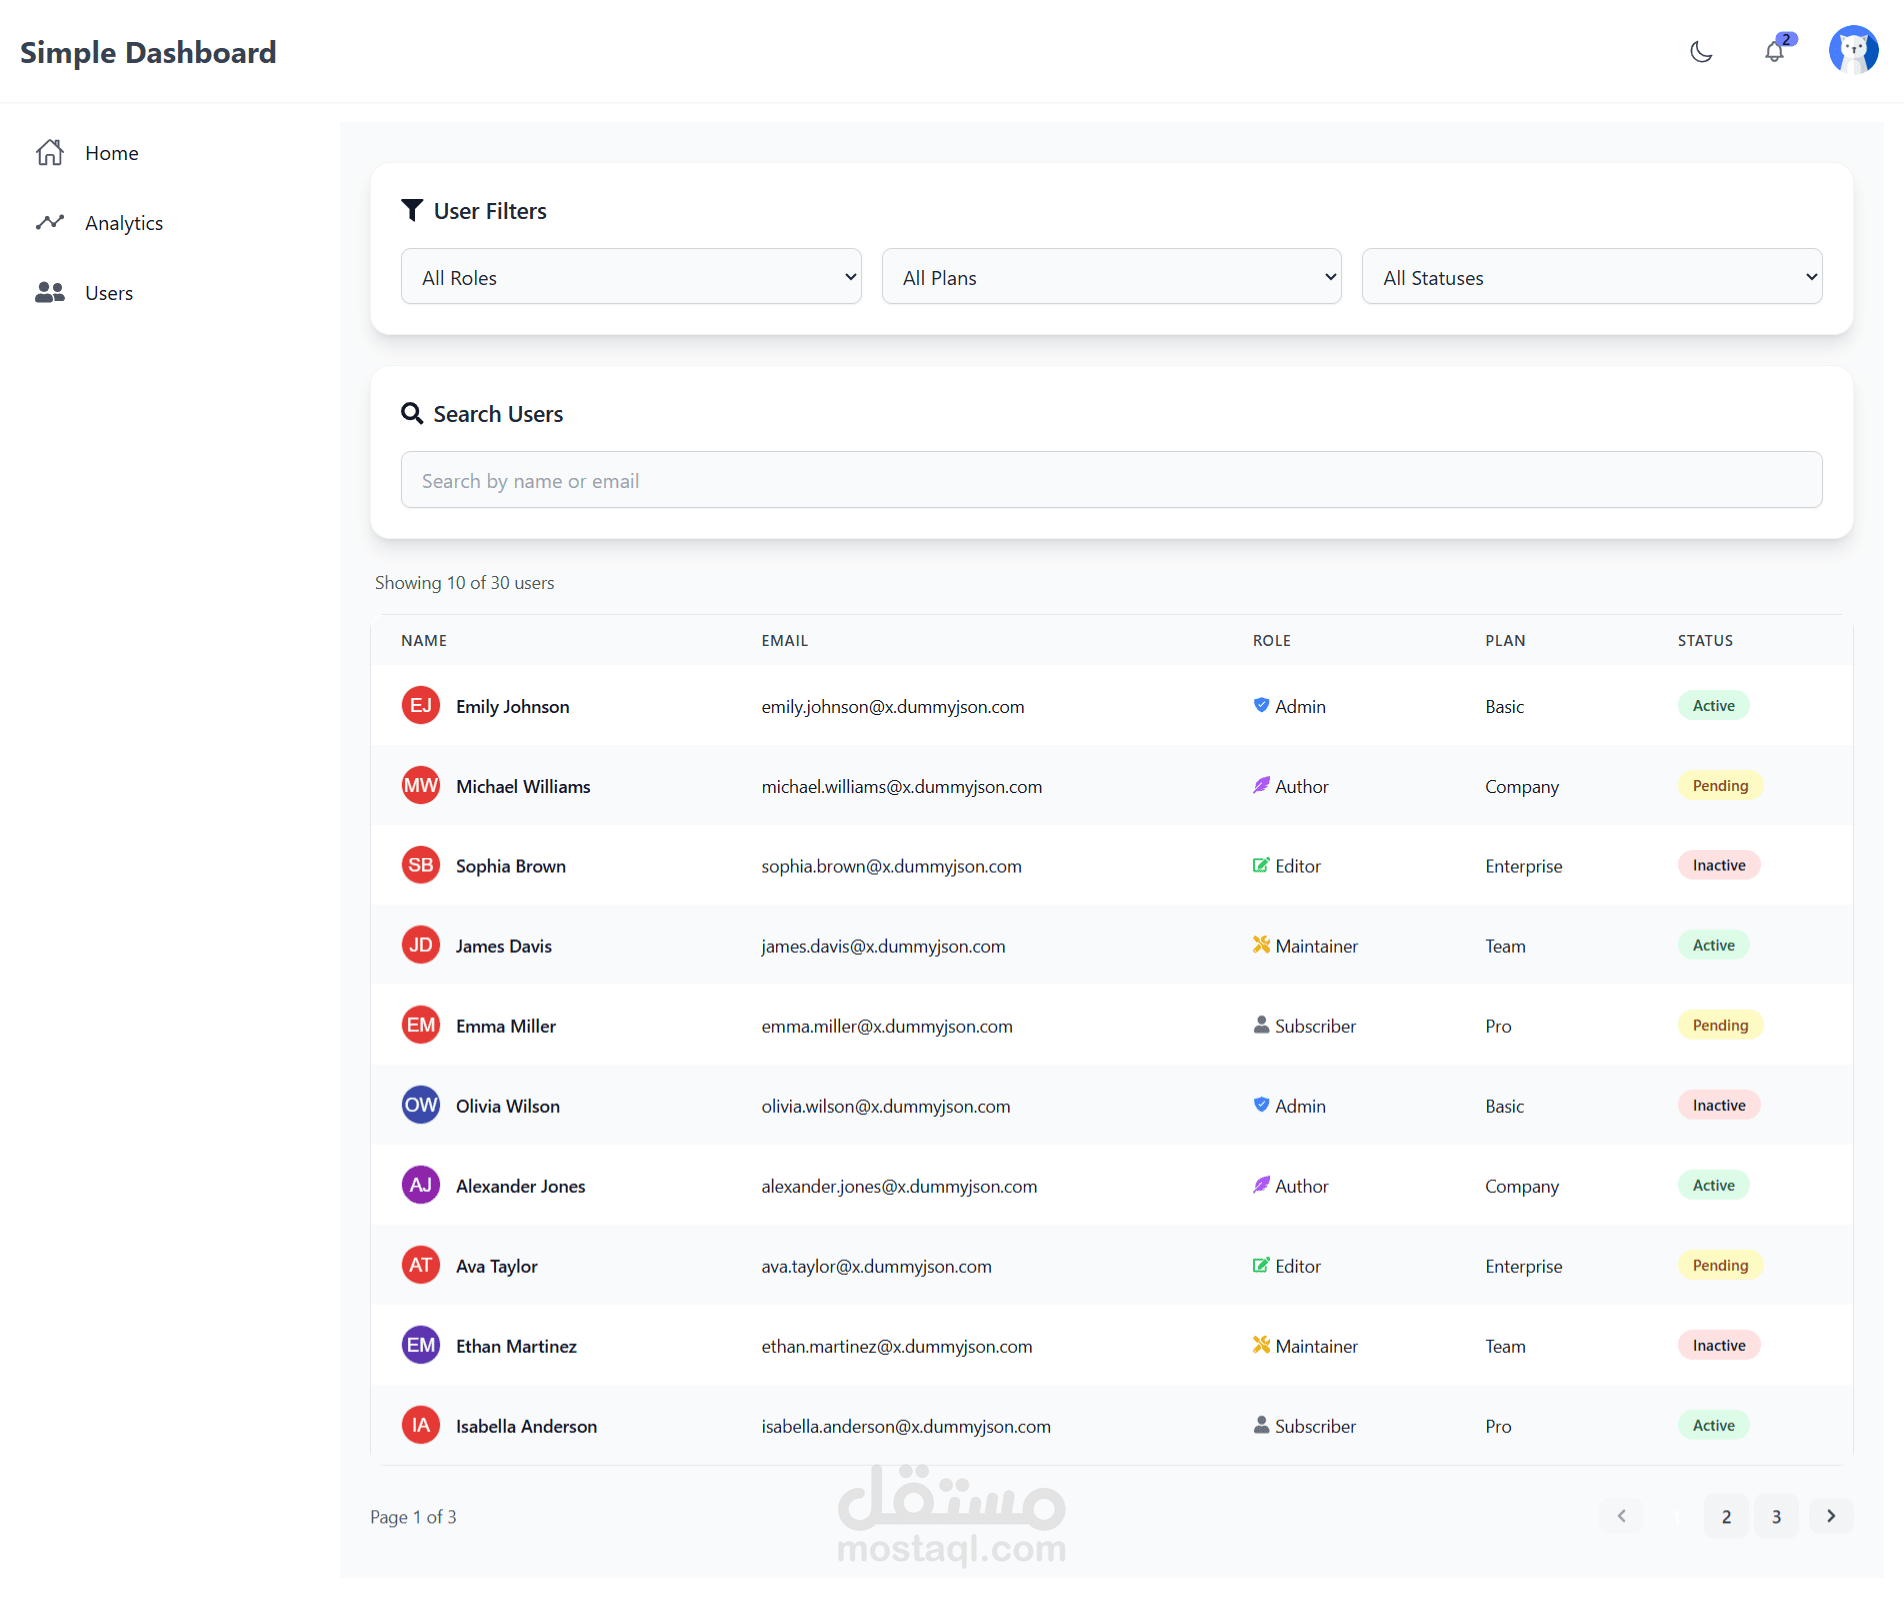Click email emily.johnson@x.dummyjson.com
1904x1601 pixels.
pos(893,706)
